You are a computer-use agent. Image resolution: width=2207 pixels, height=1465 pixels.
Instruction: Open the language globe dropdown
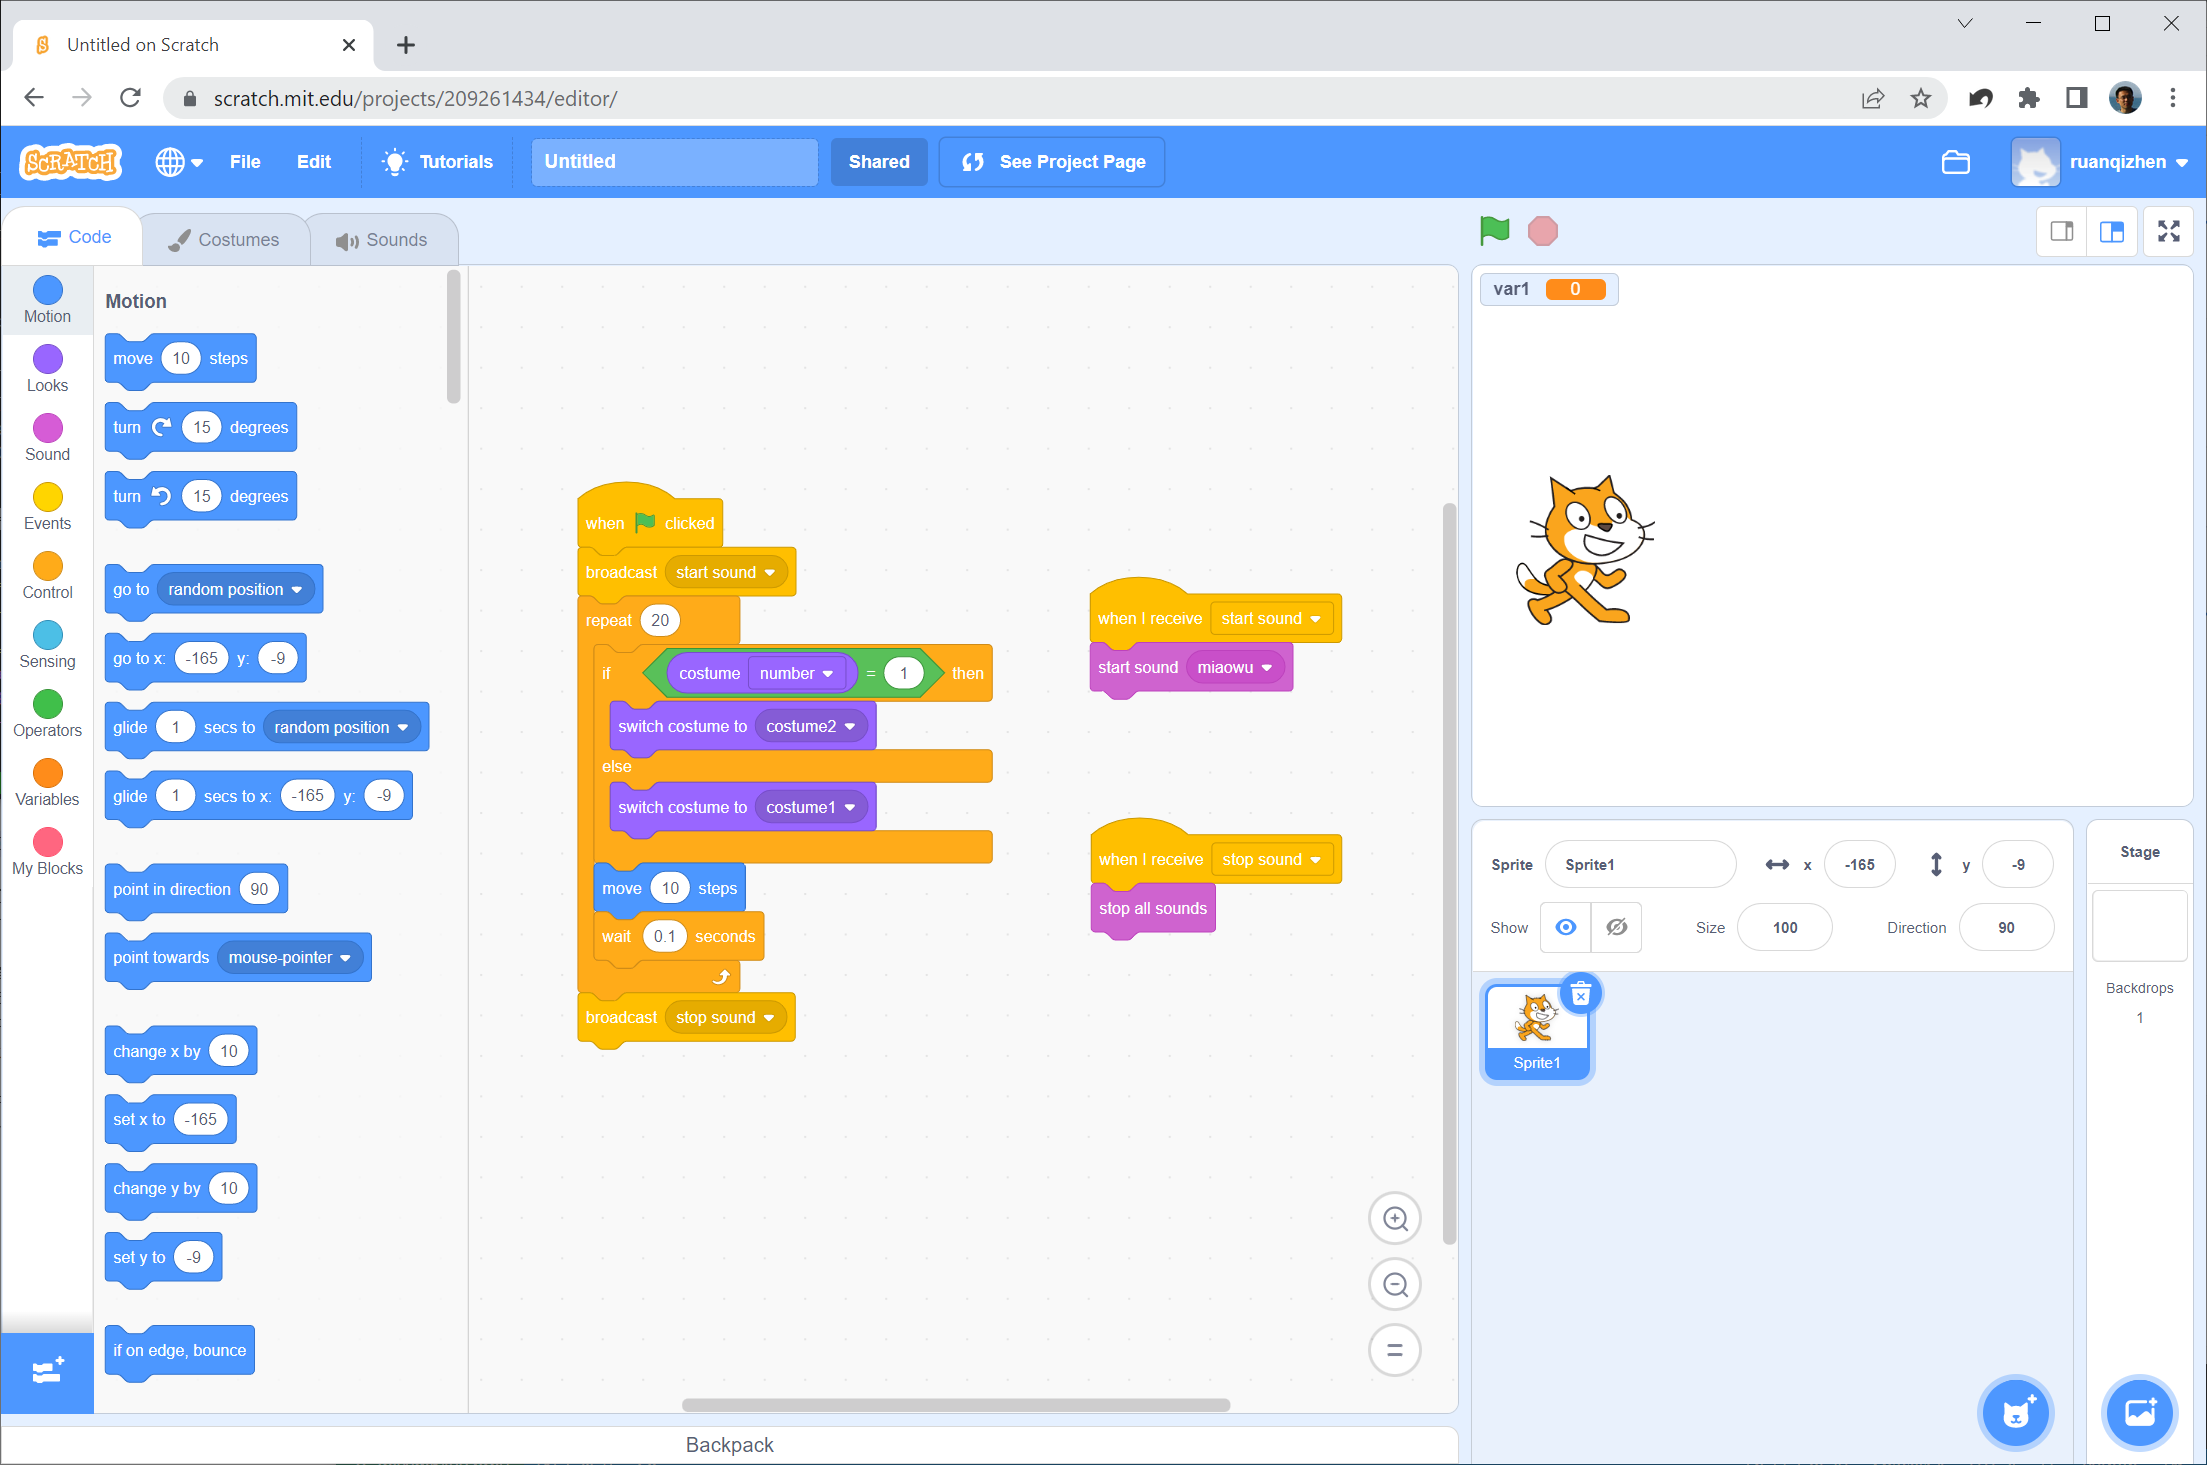[179, 162]
